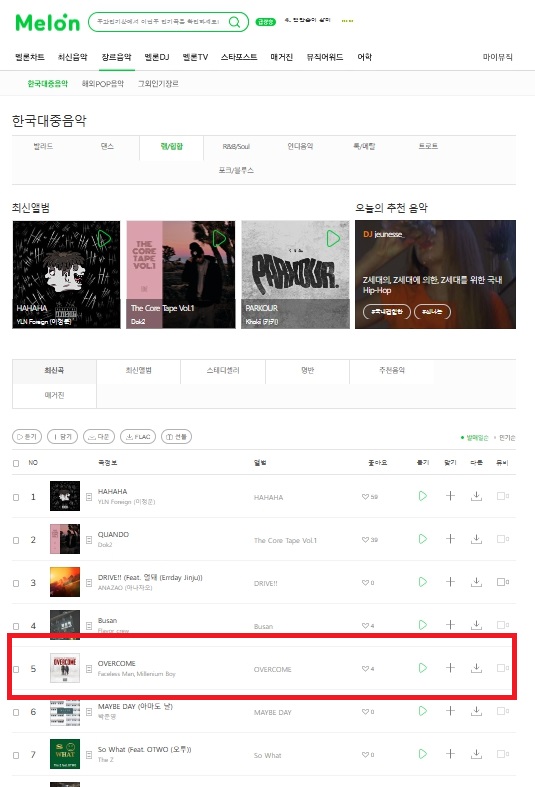Focus the Melon search input field
The height and width of the screenshot is (787, 535).
tap(158, 22)
